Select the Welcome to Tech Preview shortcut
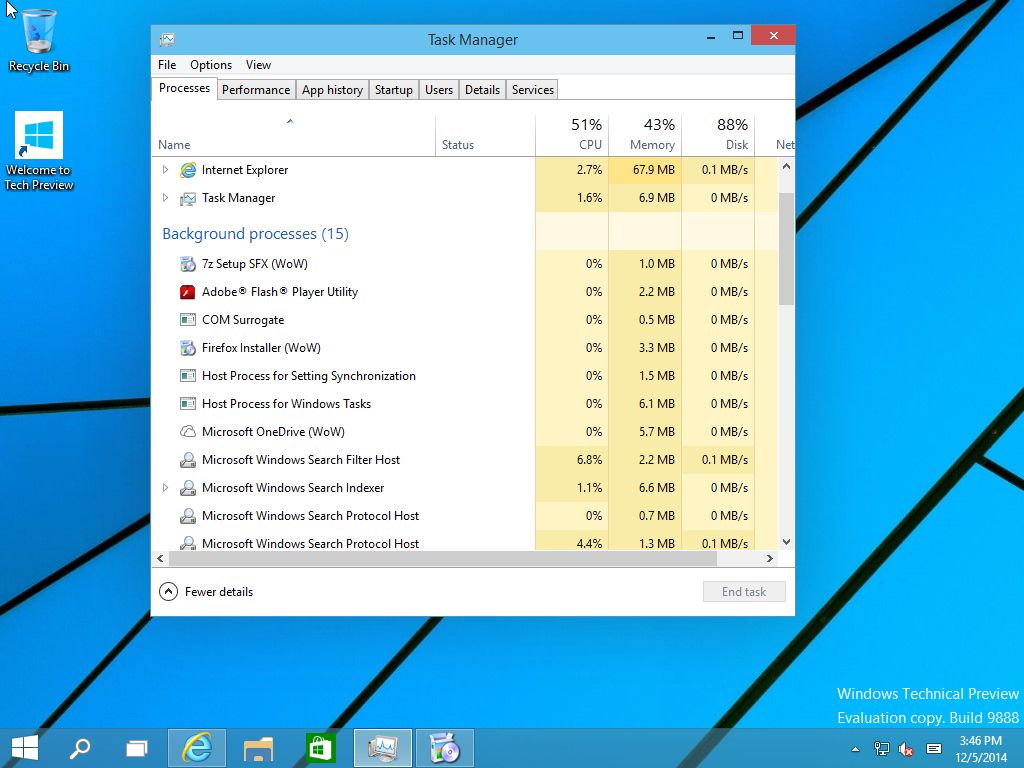Image resolution: width=1024 pixels, height=768 pixels. pos(39,152)
